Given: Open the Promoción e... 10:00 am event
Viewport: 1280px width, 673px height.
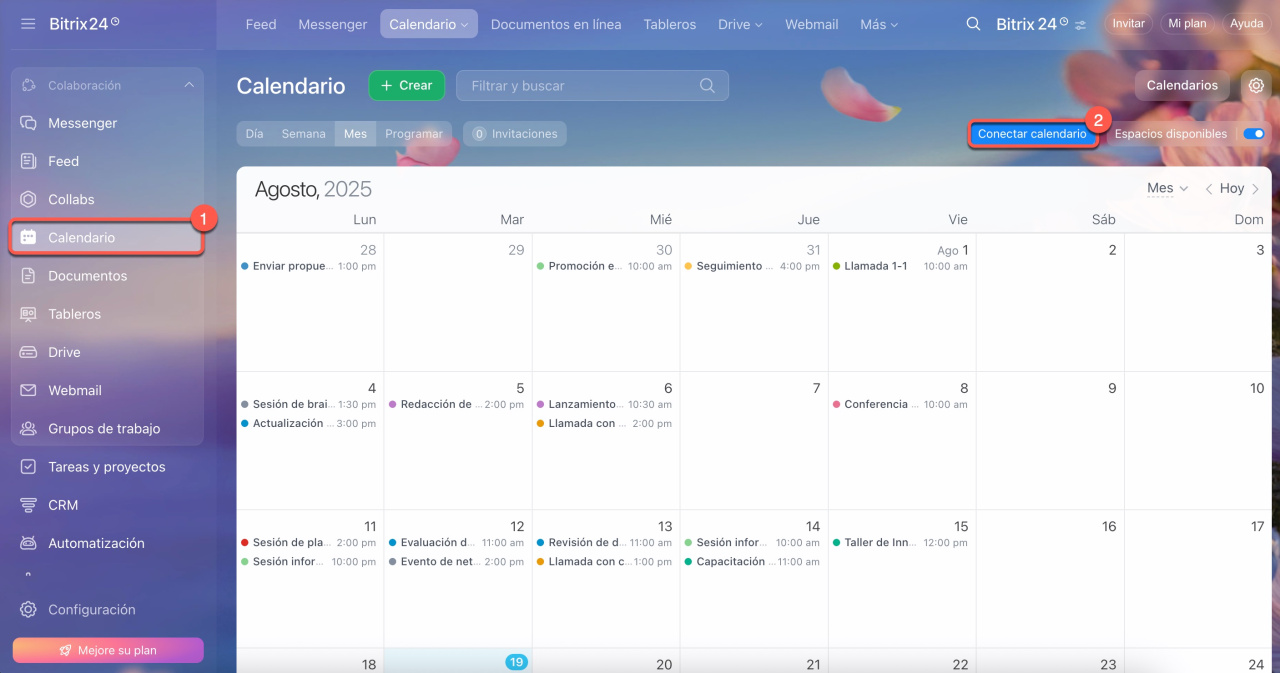Looking at the screenshot, I should coord(605,267).
